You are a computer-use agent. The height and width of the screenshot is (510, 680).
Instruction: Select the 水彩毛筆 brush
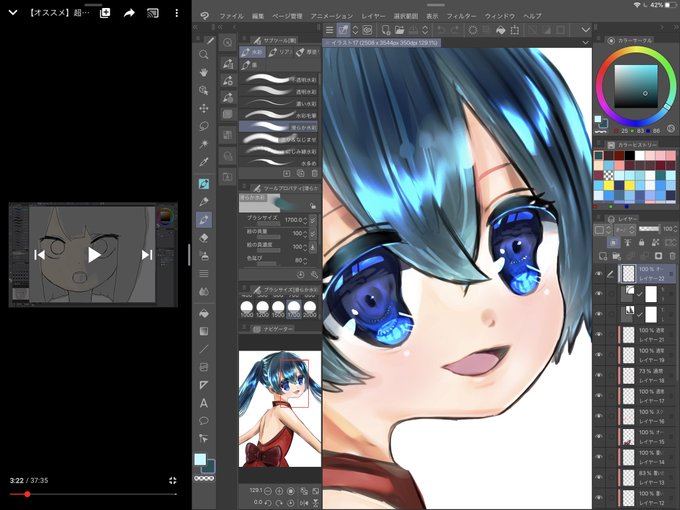279,115
